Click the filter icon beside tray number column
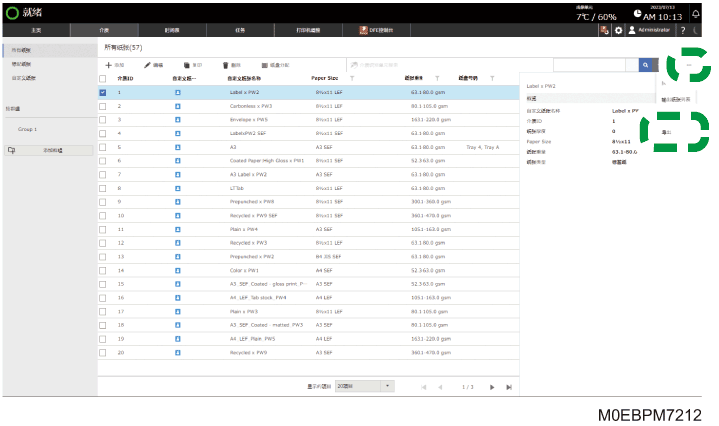Screen dimensions: 719x426 point(492,78)
